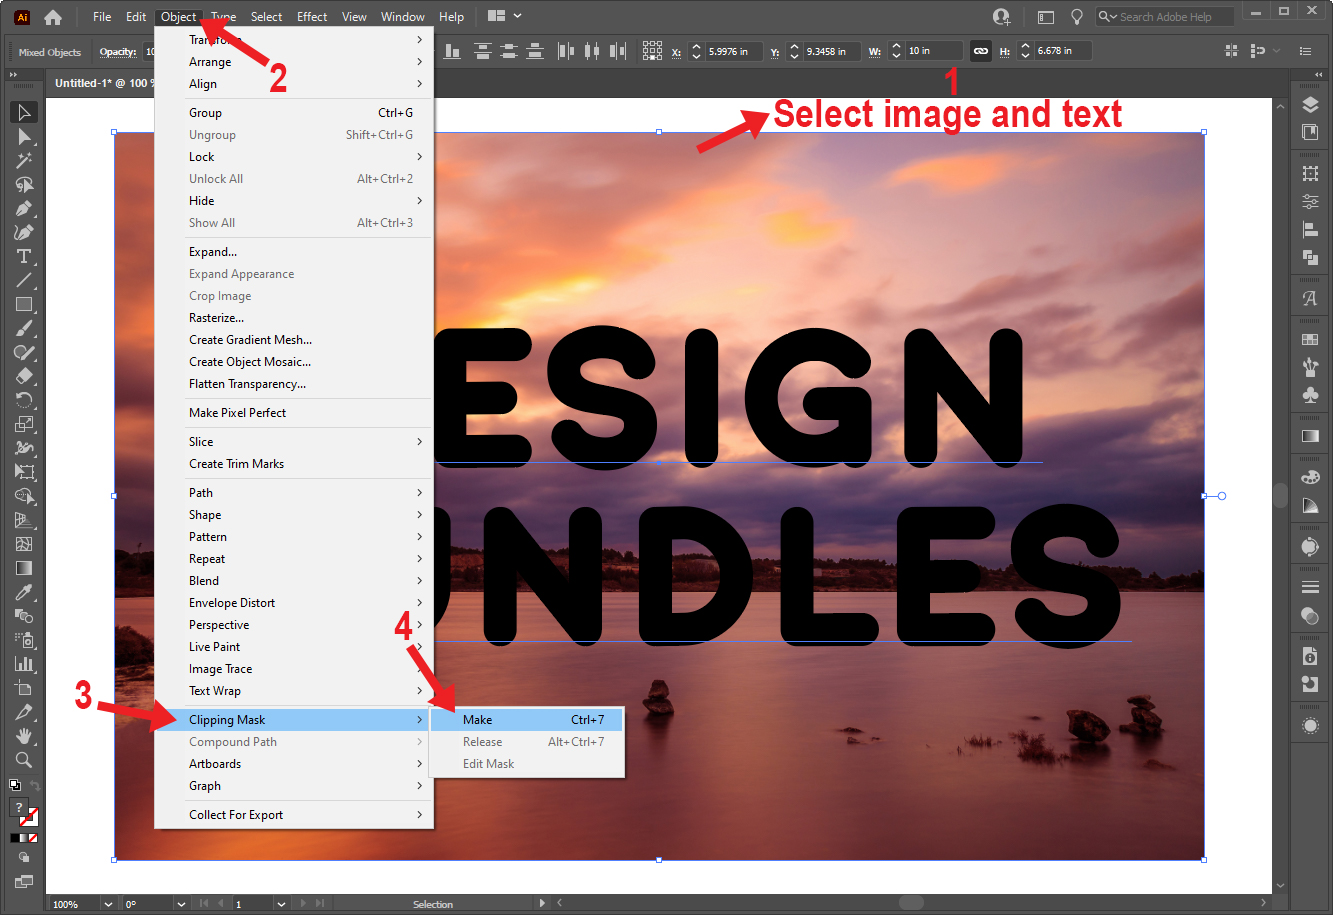Viewport: 1333px width, 915px height.
Task: Select the Type tool
Action: [x=24, y=256]
